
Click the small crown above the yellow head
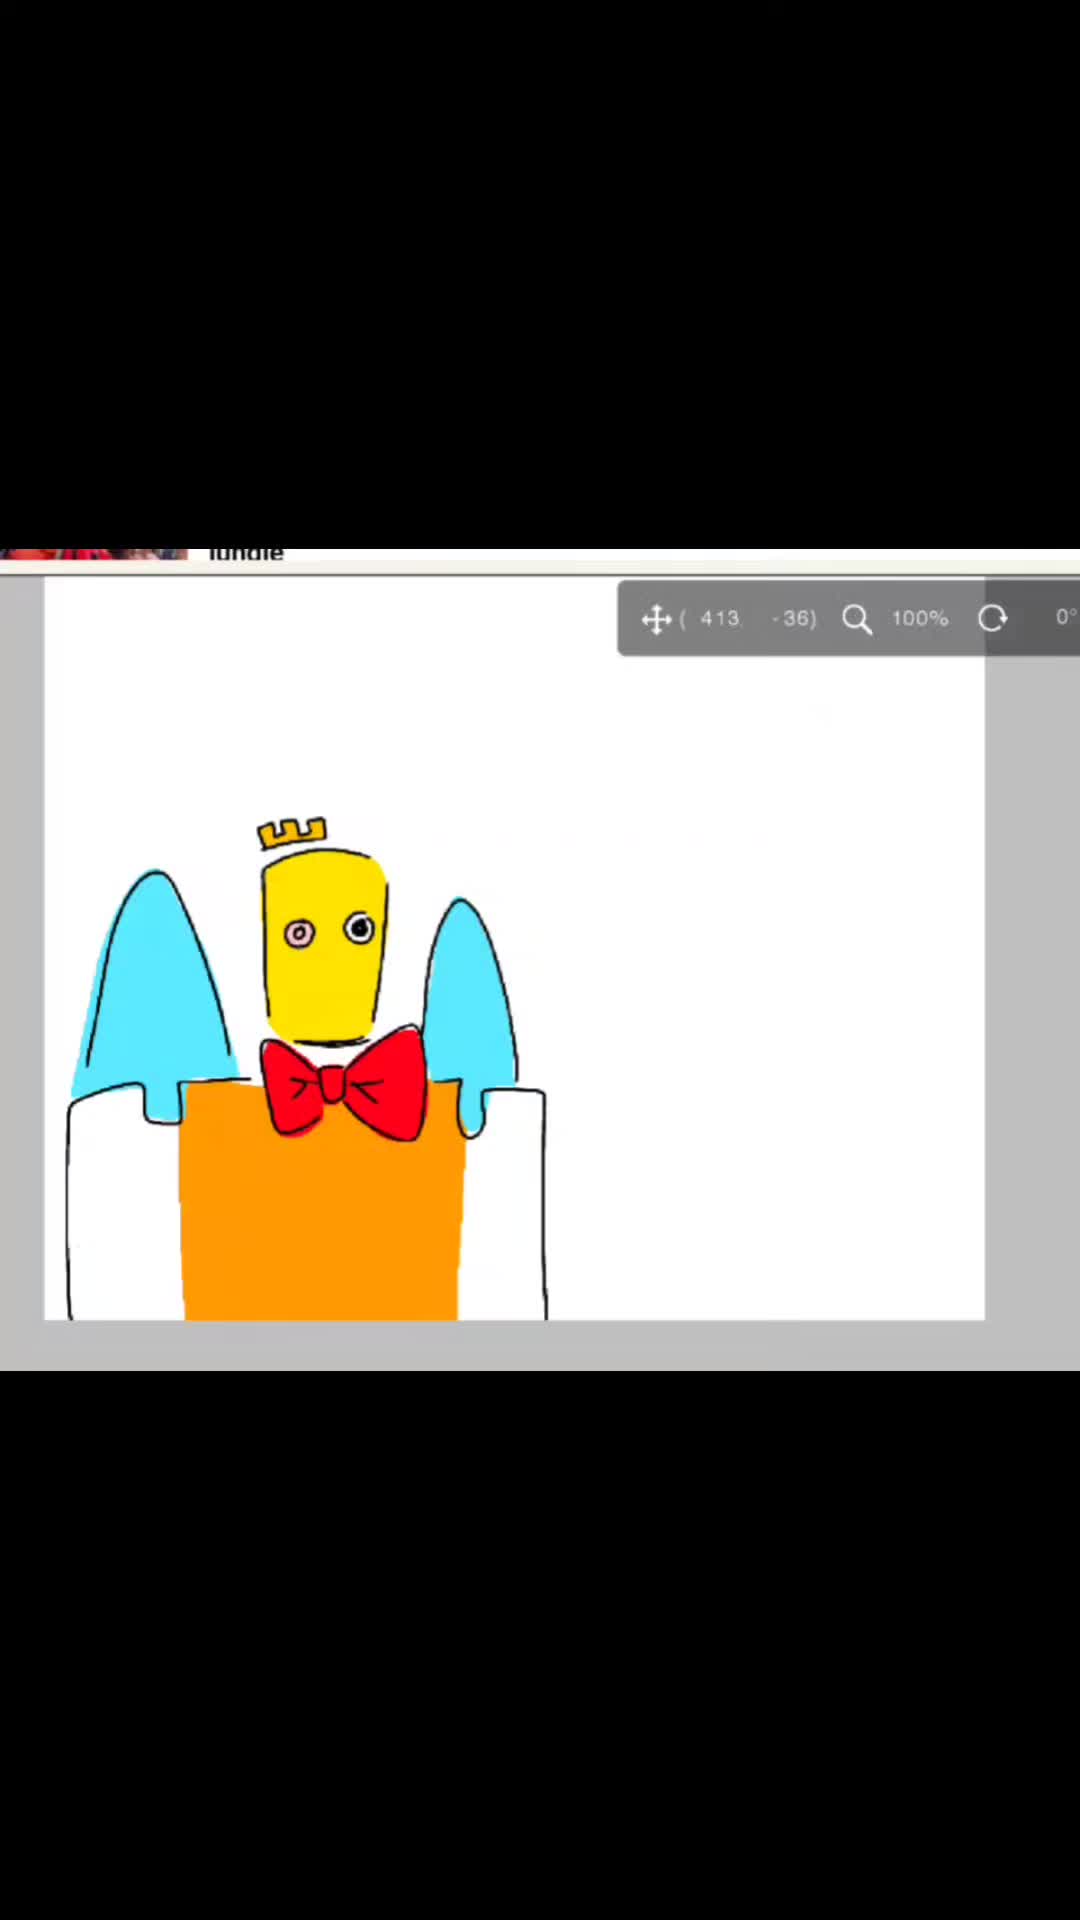[292, 833]
